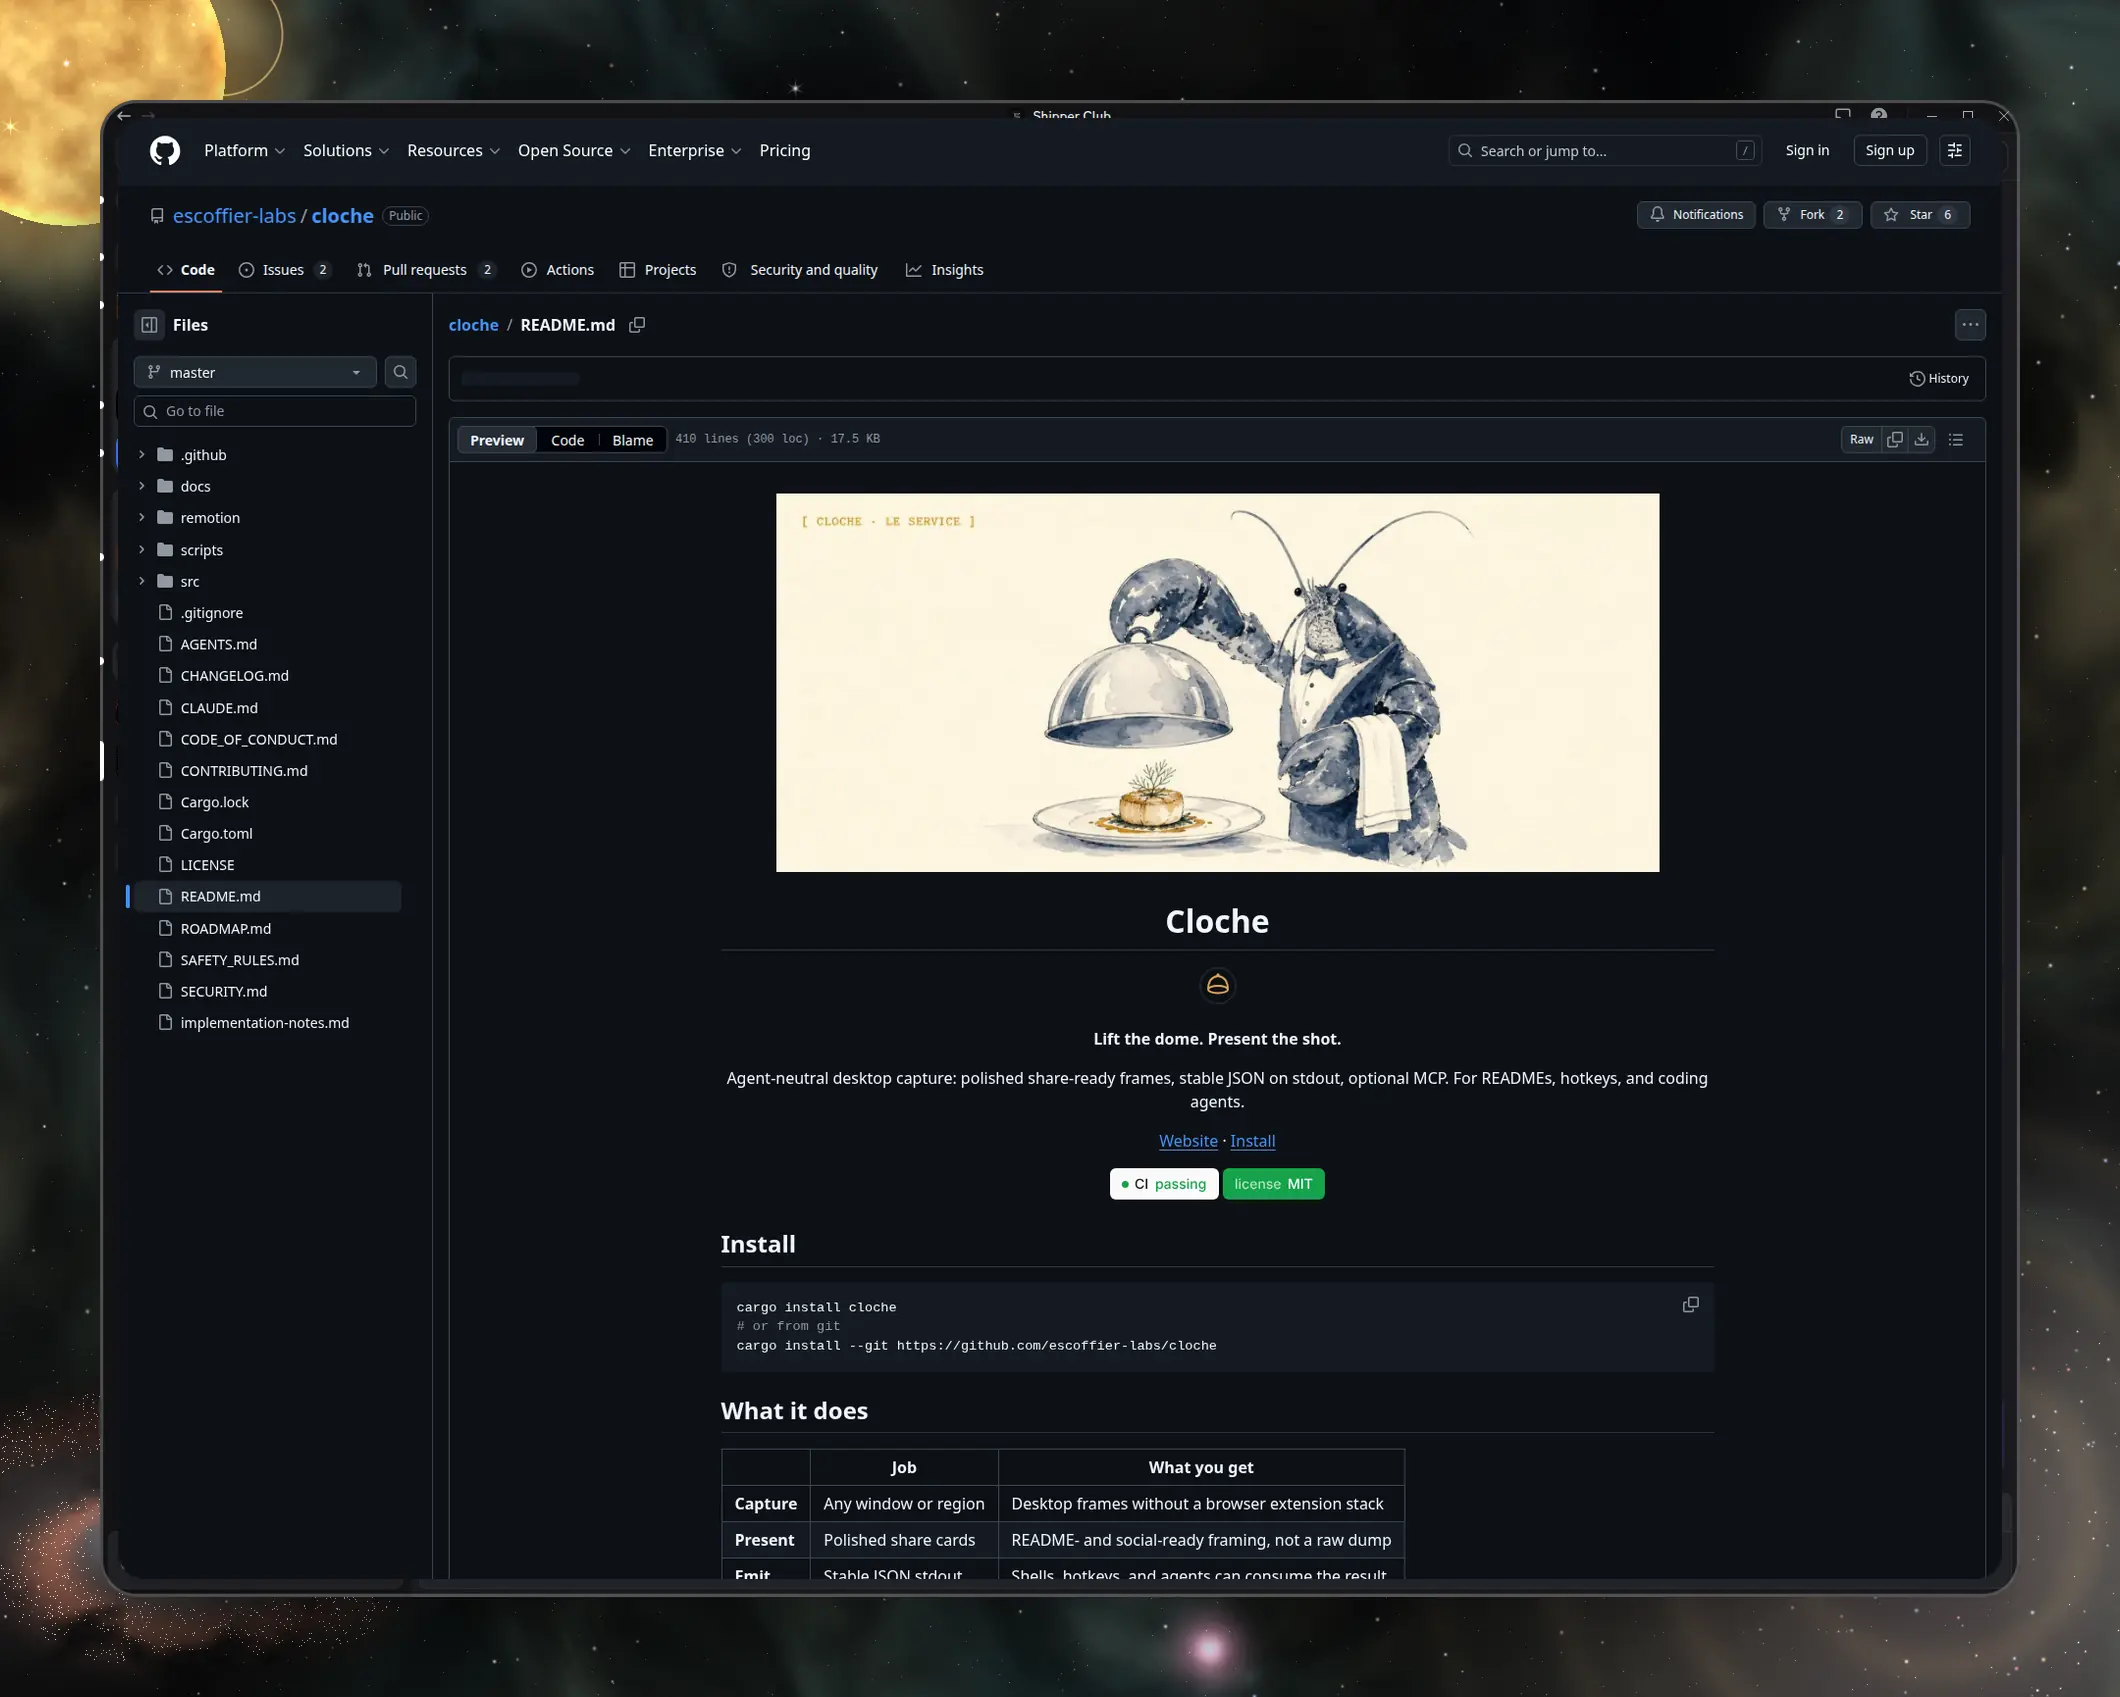This screenshot has width=2120, height=1697.
Task: Expand the Resources menu
Action: pyautogui.click(x=453, y=151)
